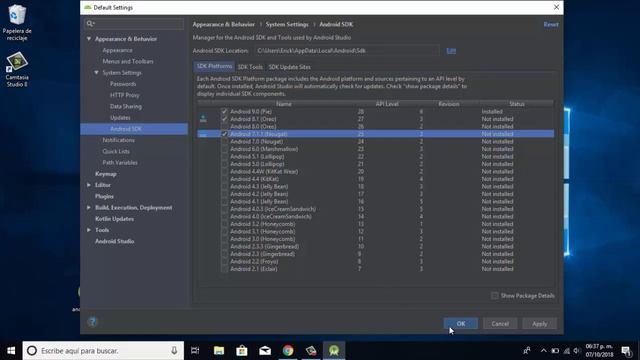The height and width of the screenshot is (360, 640).
Task: Click the Reset link
Action: [551, 24]
